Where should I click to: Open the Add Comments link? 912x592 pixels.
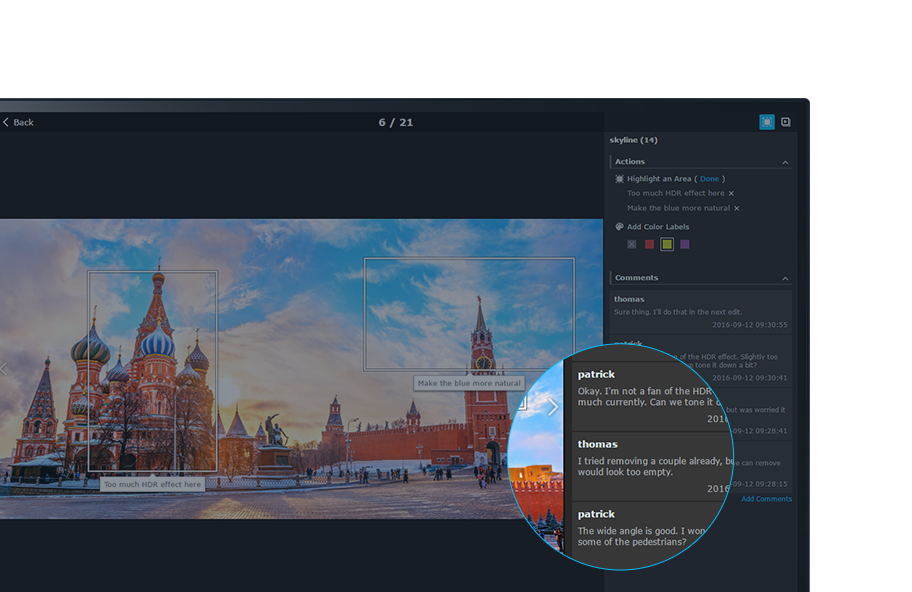click(x=766, y=499)
